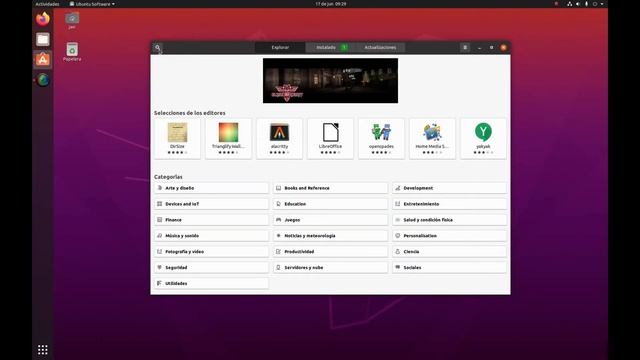Image resolution: width=640 pixels, height=360 pixels.
Task: Choose the Seguridad category
Action: point(211,268)
